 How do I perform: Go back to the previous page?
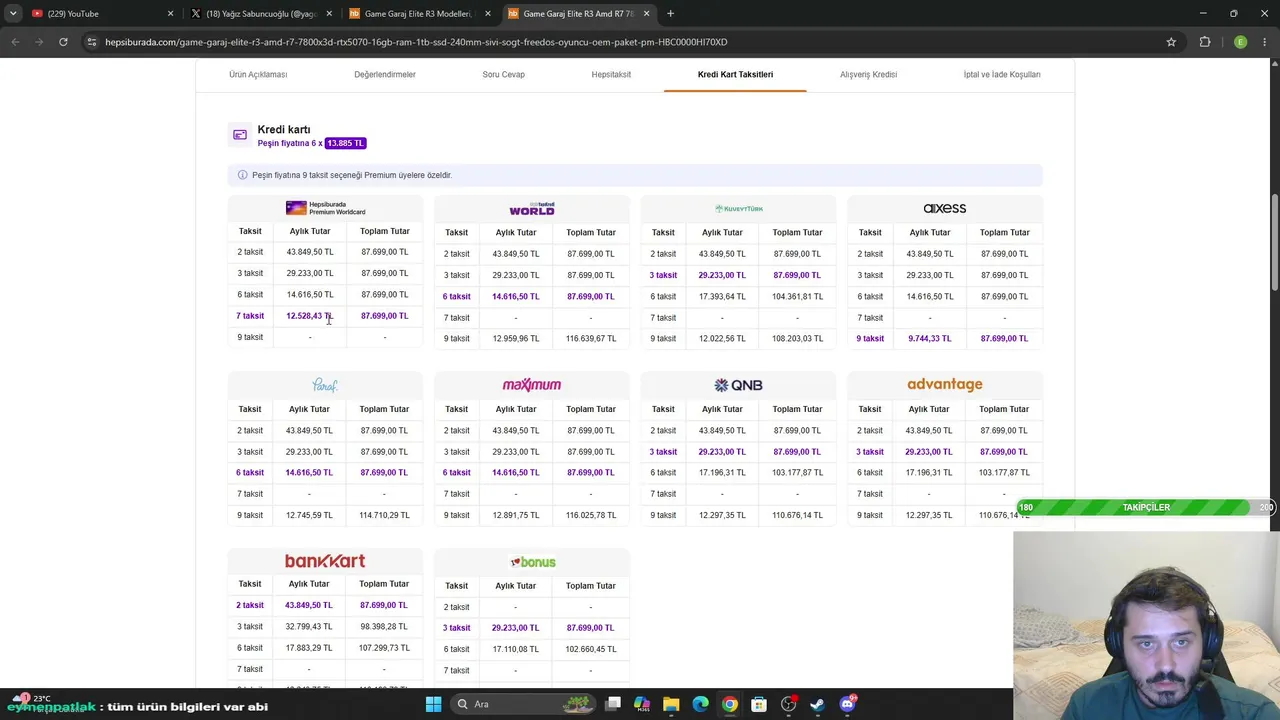(15, 42)
